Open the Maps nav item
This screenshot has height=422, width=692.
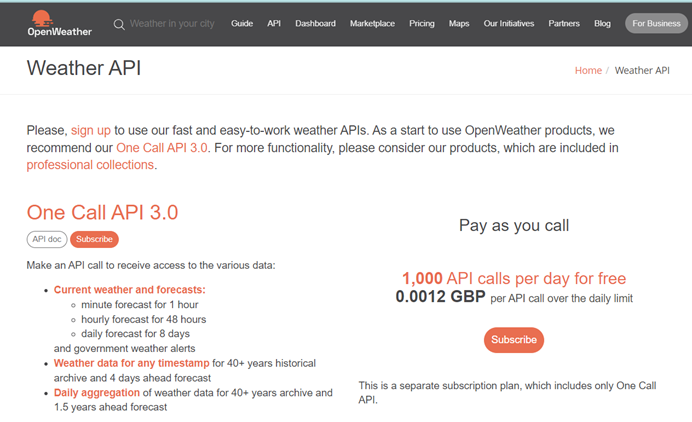pyautogui.click(x=459, y=23)
